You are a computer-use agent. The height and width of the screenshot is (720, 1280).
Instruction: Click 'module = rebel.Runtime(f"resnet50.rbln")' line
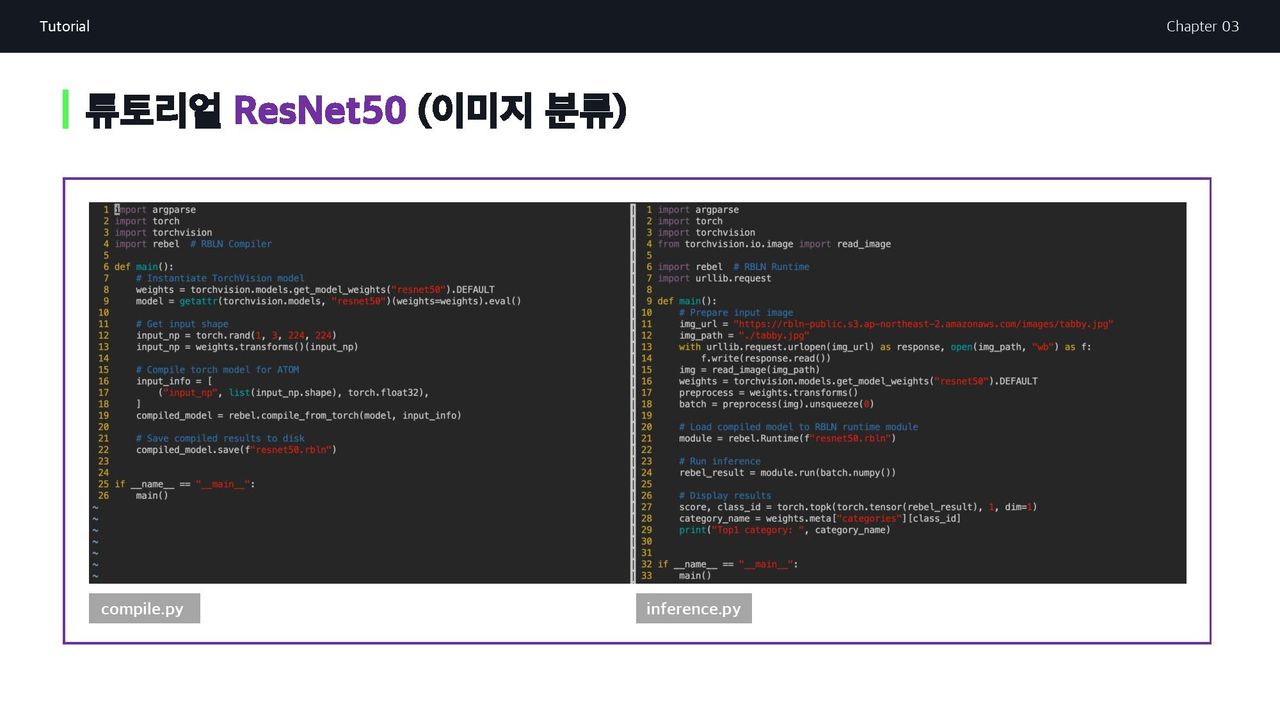787,438
